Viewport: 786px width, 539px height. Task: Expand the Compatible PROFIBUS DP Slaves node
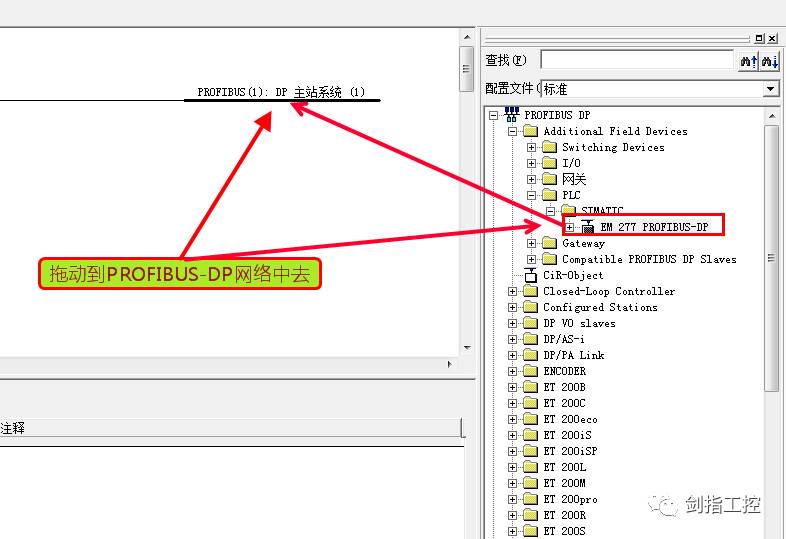[531, 259]
